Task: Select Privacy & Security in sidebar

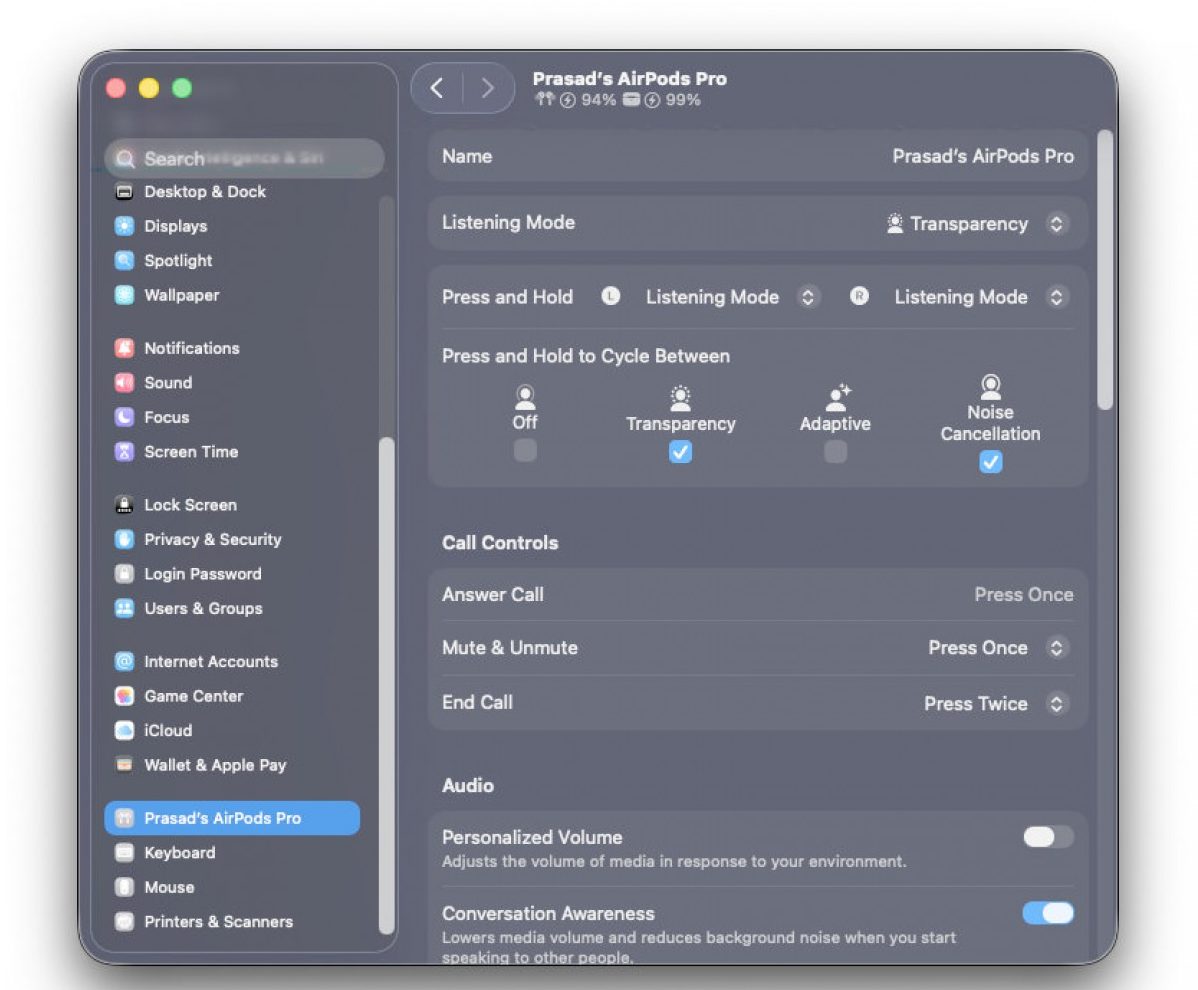Action: [212, 540]
